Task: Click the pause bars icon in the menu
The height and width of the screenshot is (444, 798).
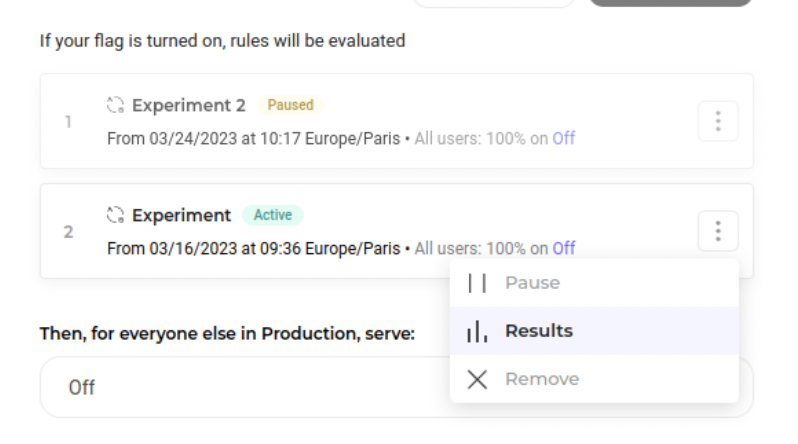Action: click(477, 283)
